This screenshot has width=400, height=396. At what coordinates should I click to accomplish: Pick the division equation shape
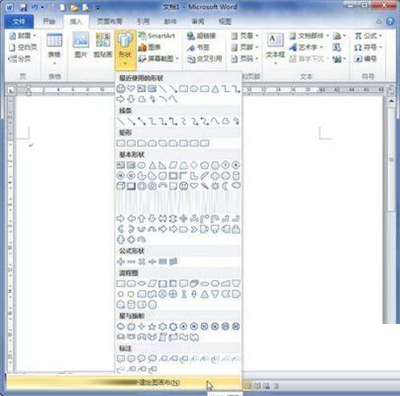pos(152,262)
